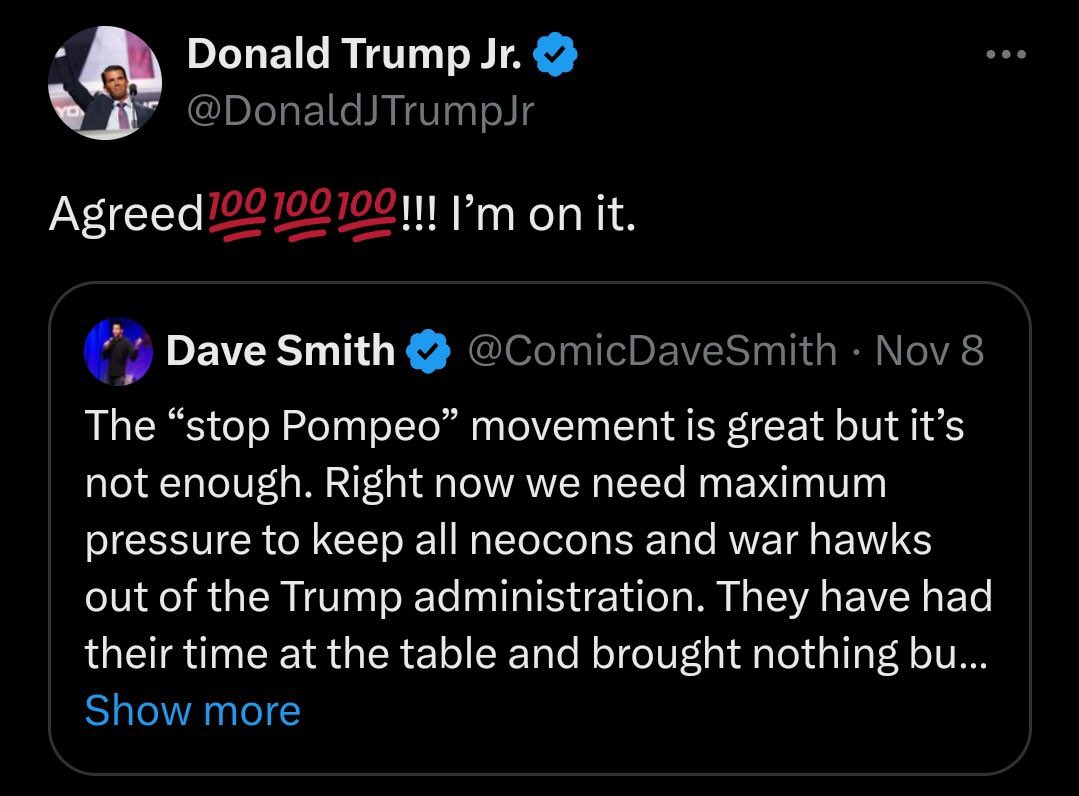
Task: Open Donald Trump Jr.'s profile picture
Action: click(x=104, y=83)
